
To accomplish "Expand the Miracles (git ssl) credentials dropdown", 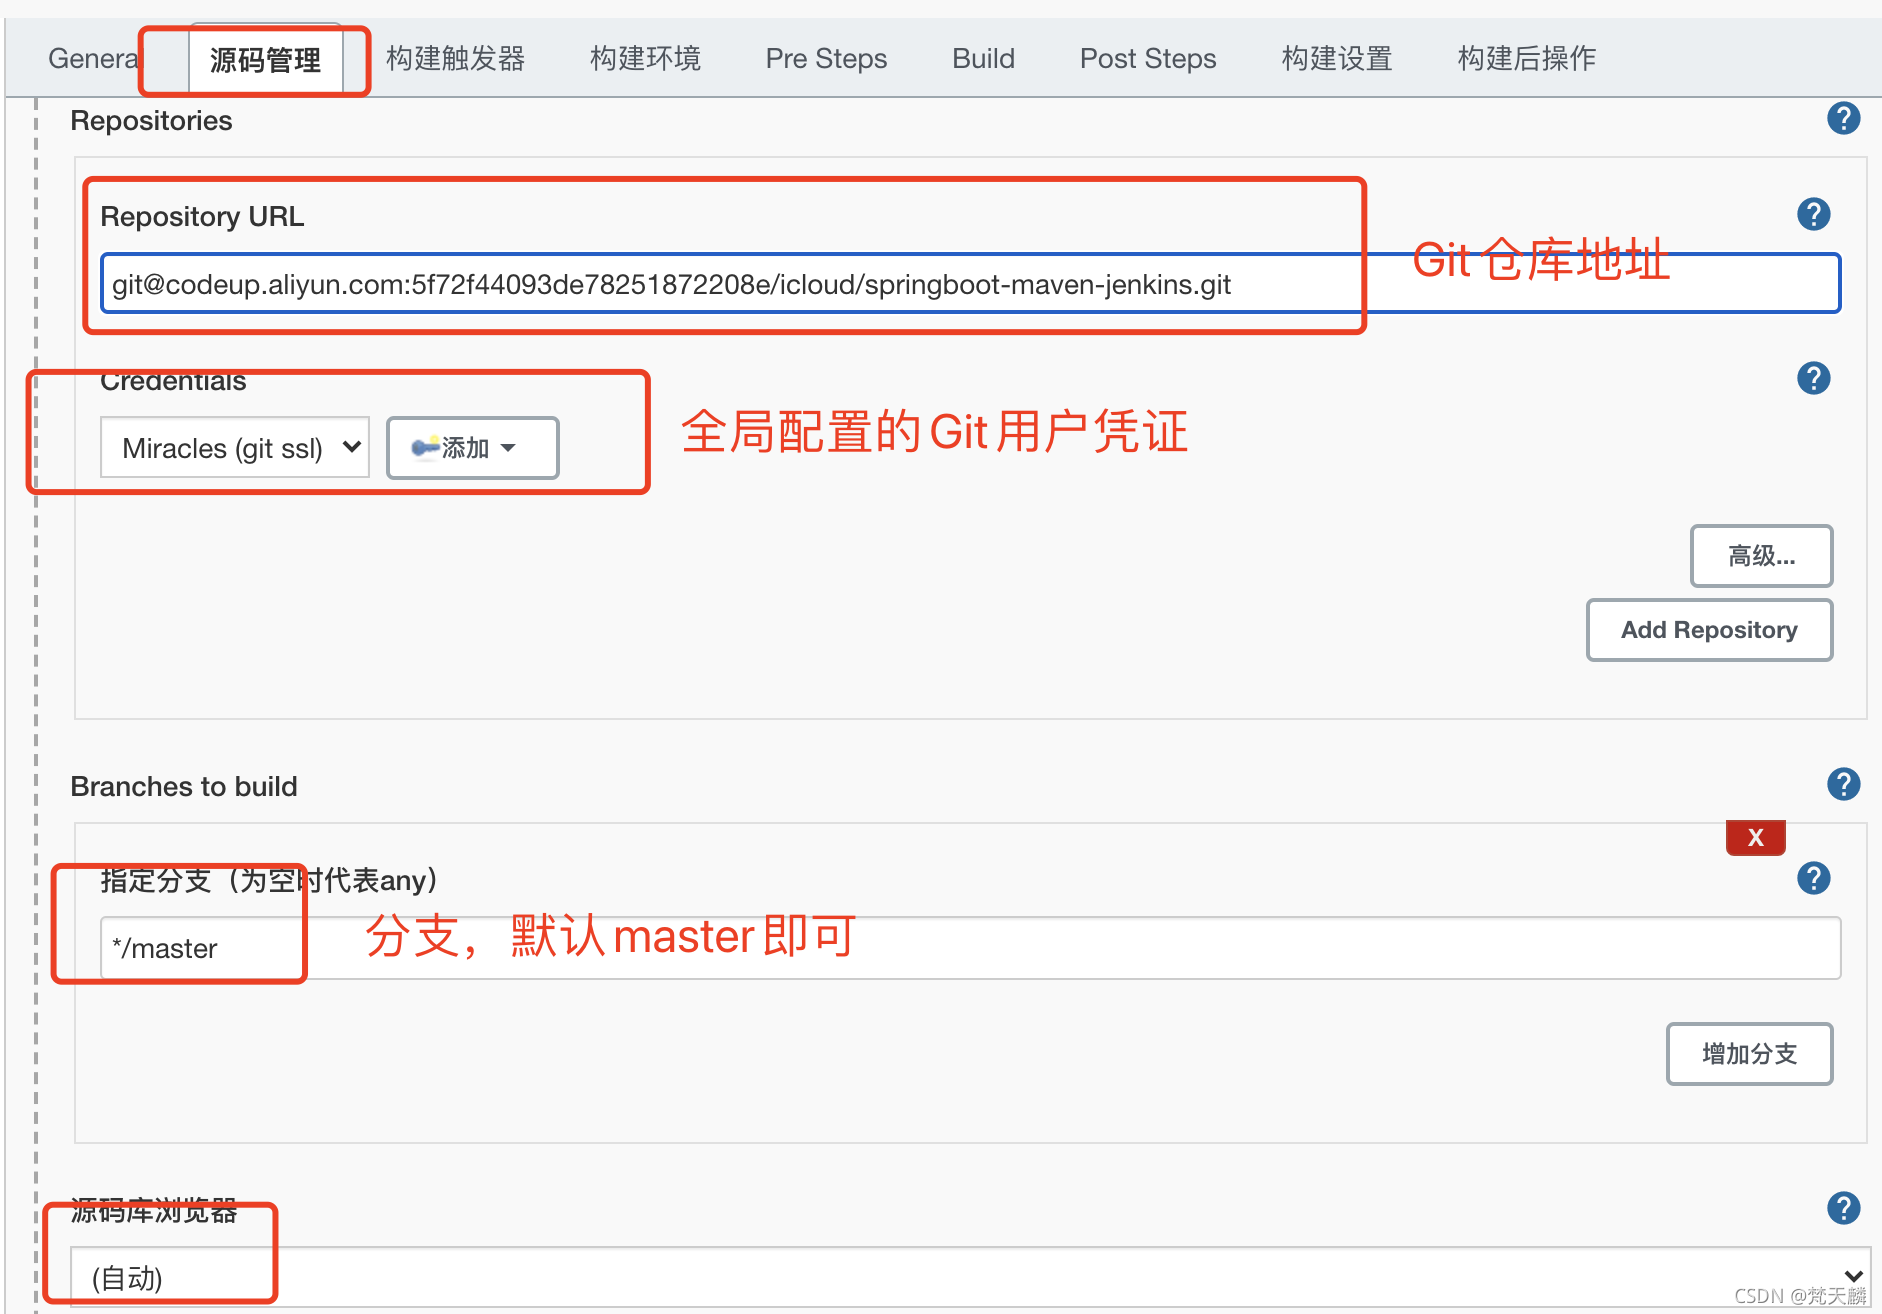I will tap(235, 447).
